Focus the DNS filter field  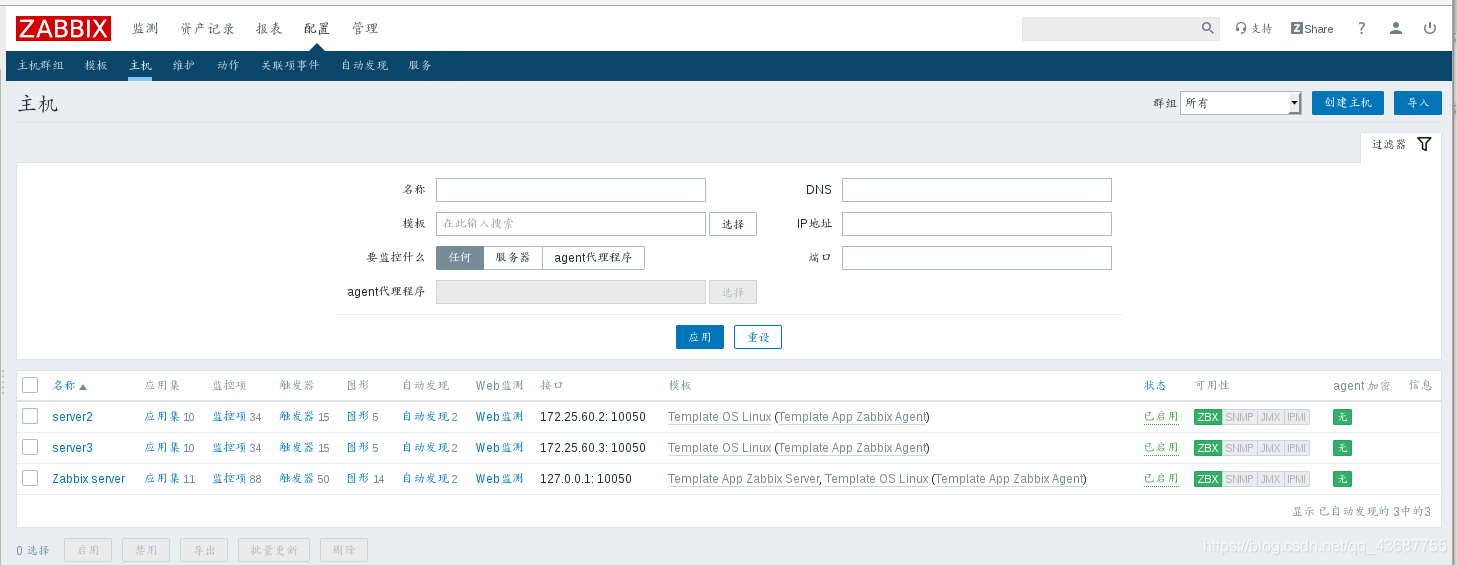977,190
